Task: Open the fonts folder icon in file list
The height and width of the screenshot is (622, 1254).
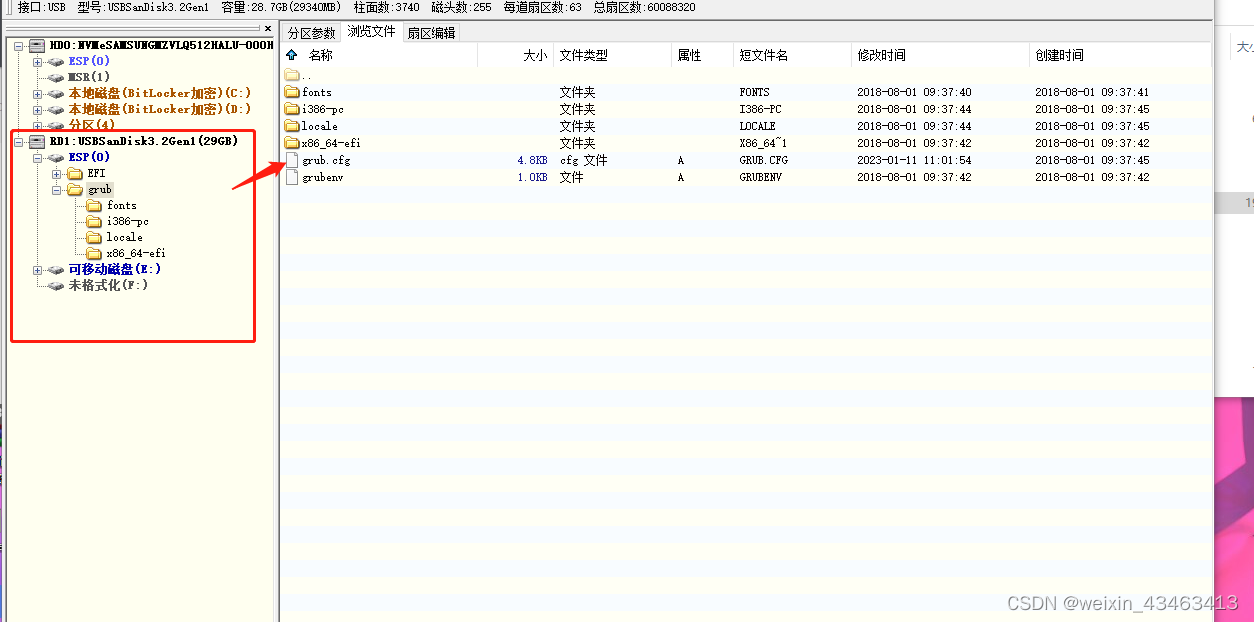Action: point(293,92)
